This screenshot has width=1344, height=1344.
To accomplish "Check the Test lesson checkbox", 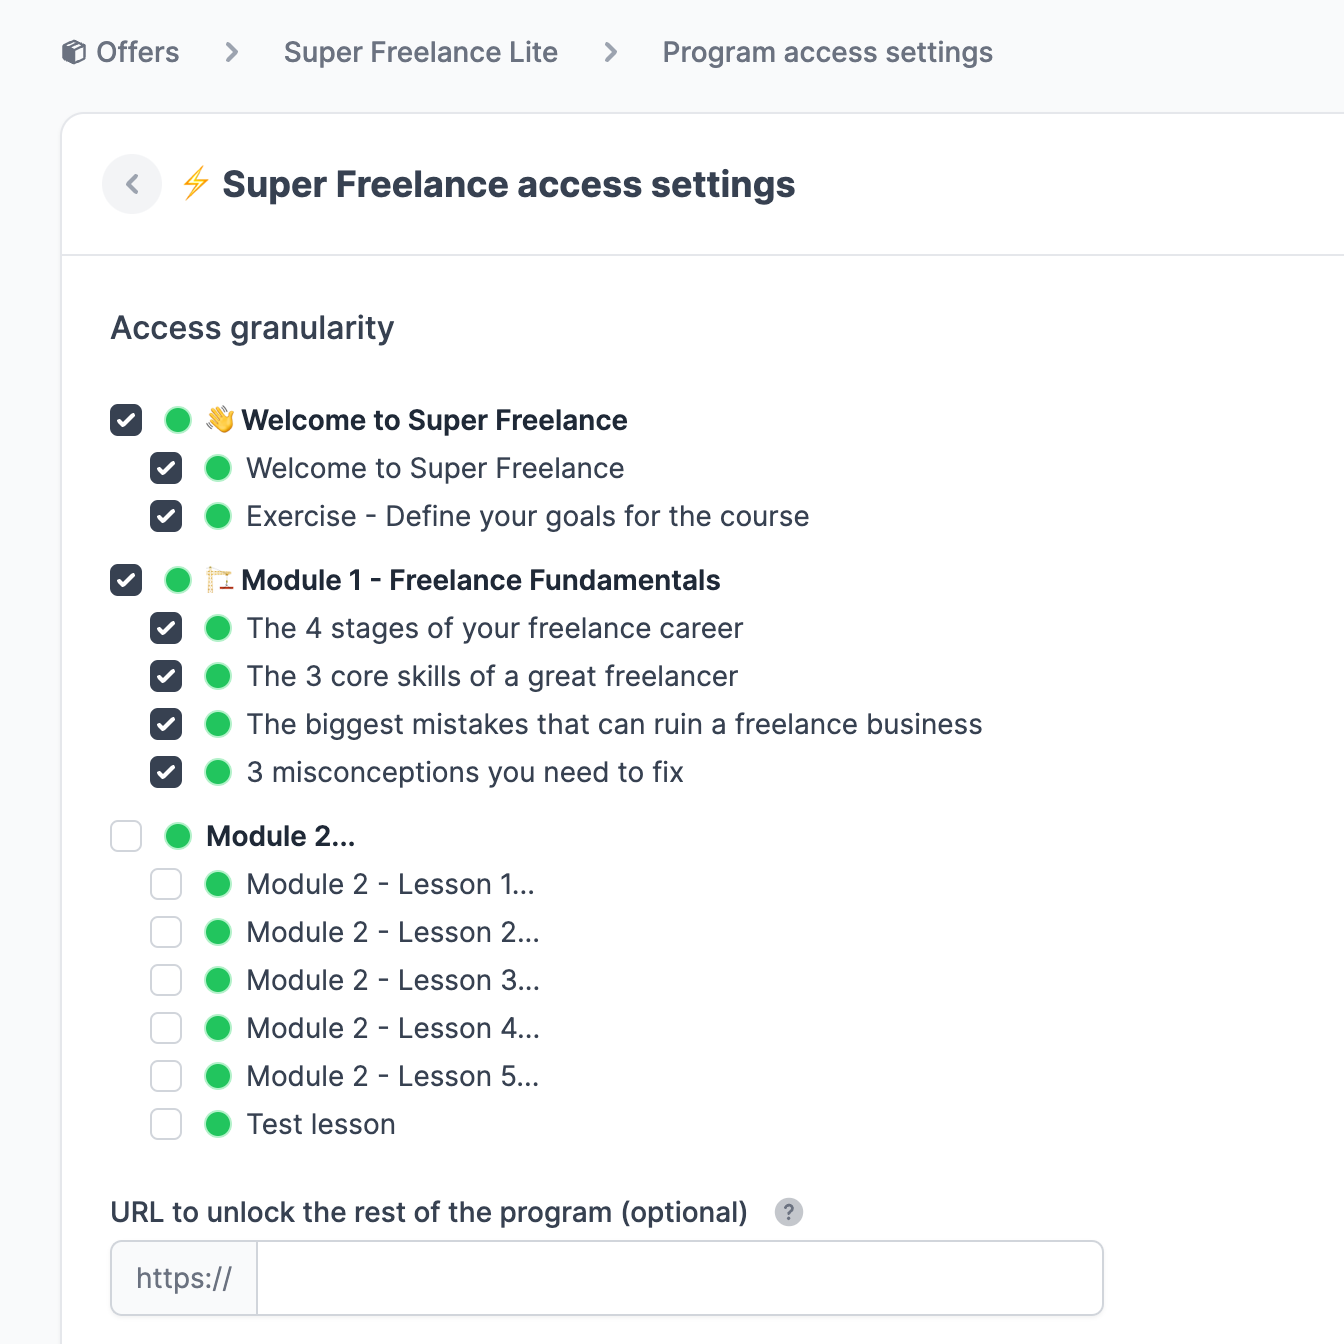I will [x=166, y=1124].
